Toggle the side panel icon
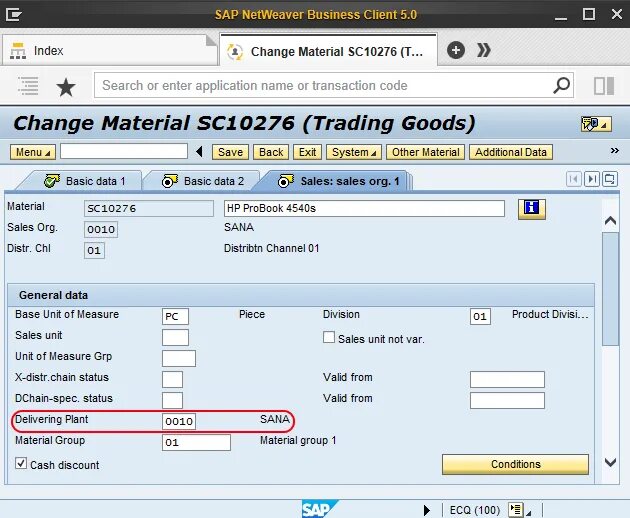The width and height of the screenshot is (630, 518). tap(604, 86)
